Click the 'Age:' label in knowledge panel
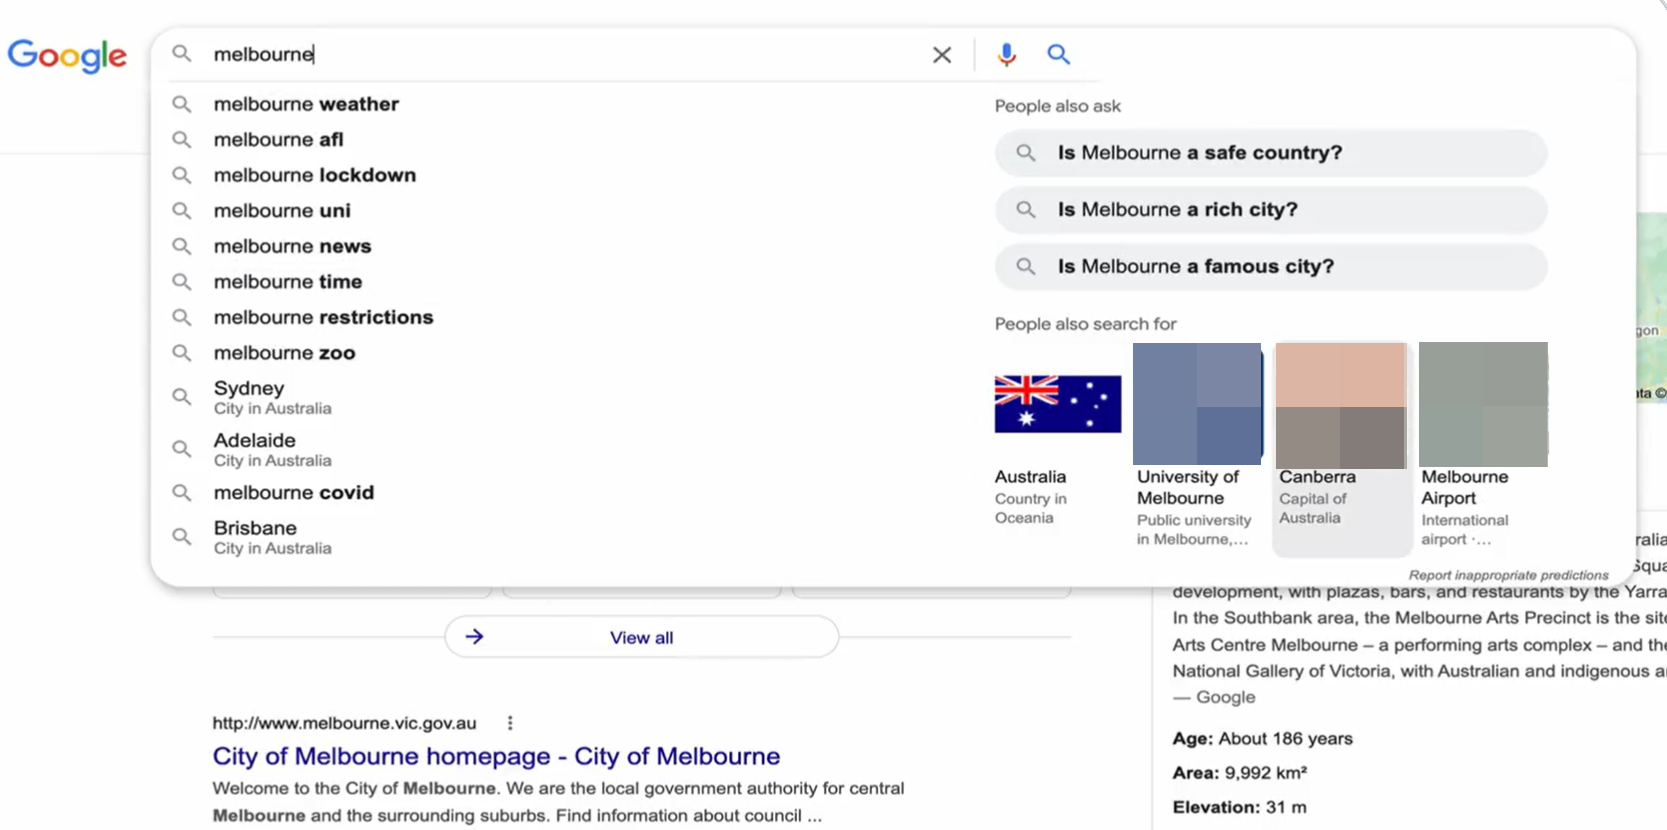Viewport: 1667px width, 830px height. pyautogui.click(x=1193, y=739)
